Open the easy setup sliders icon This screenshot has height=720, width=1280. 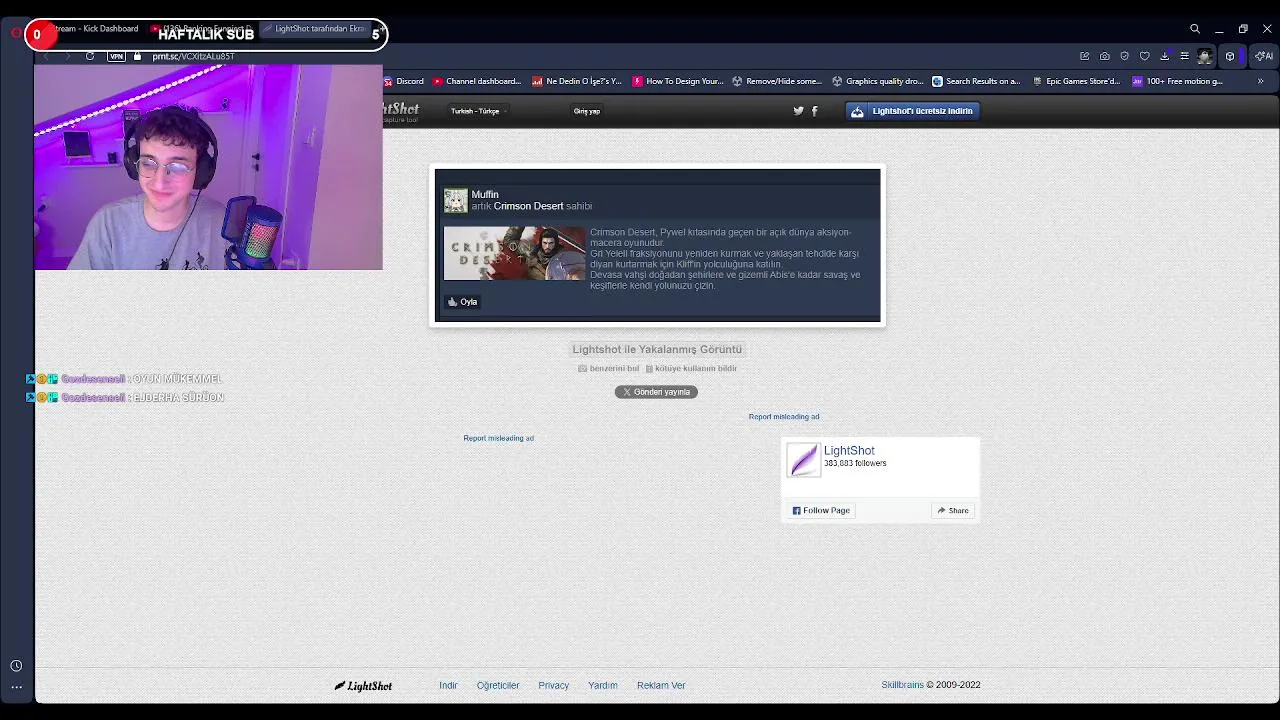coord(1184,56)
